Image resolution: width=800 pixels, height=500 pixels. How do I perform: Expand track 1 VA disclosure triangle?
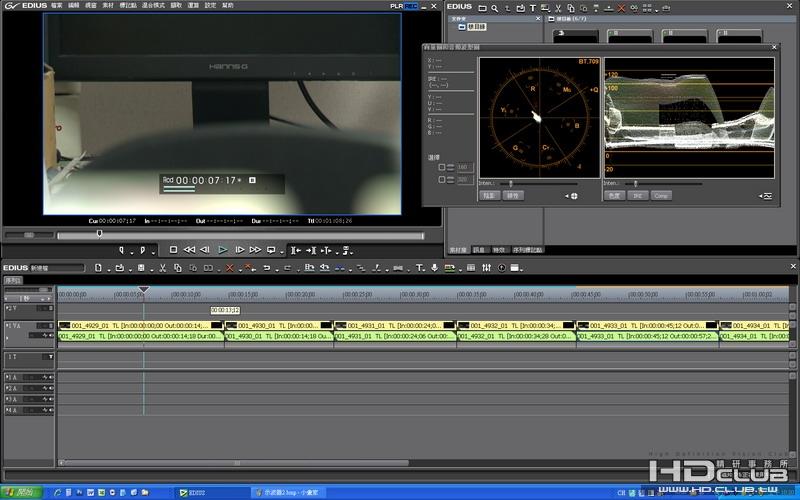(x=7, y=326)
